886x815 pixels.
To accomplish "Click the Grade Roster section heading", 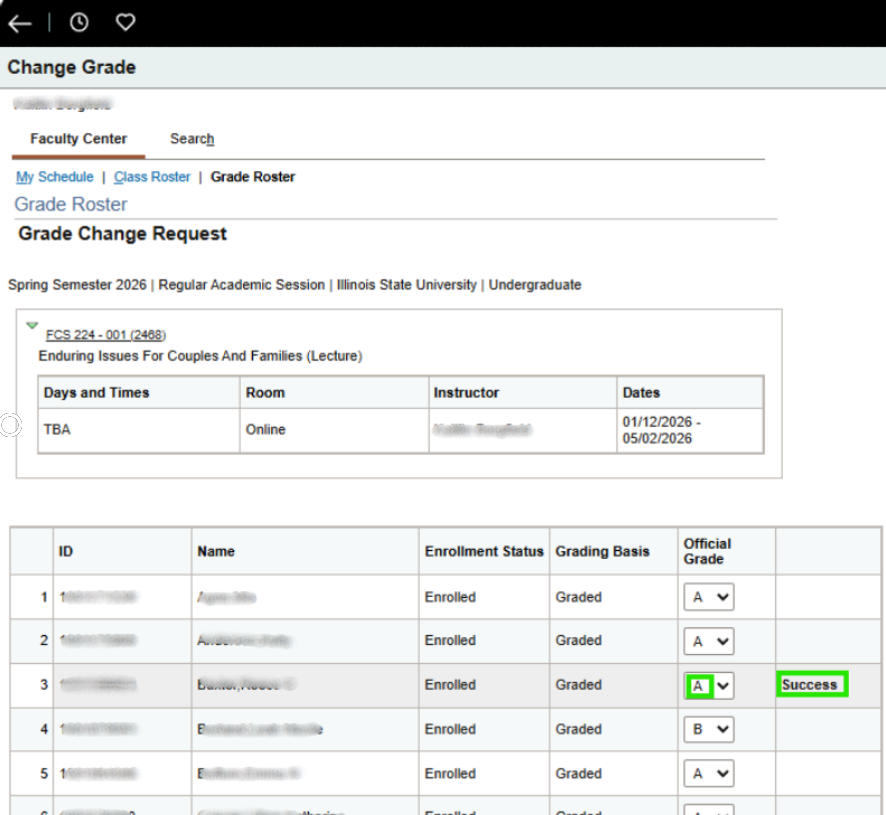I will [71, 204].
